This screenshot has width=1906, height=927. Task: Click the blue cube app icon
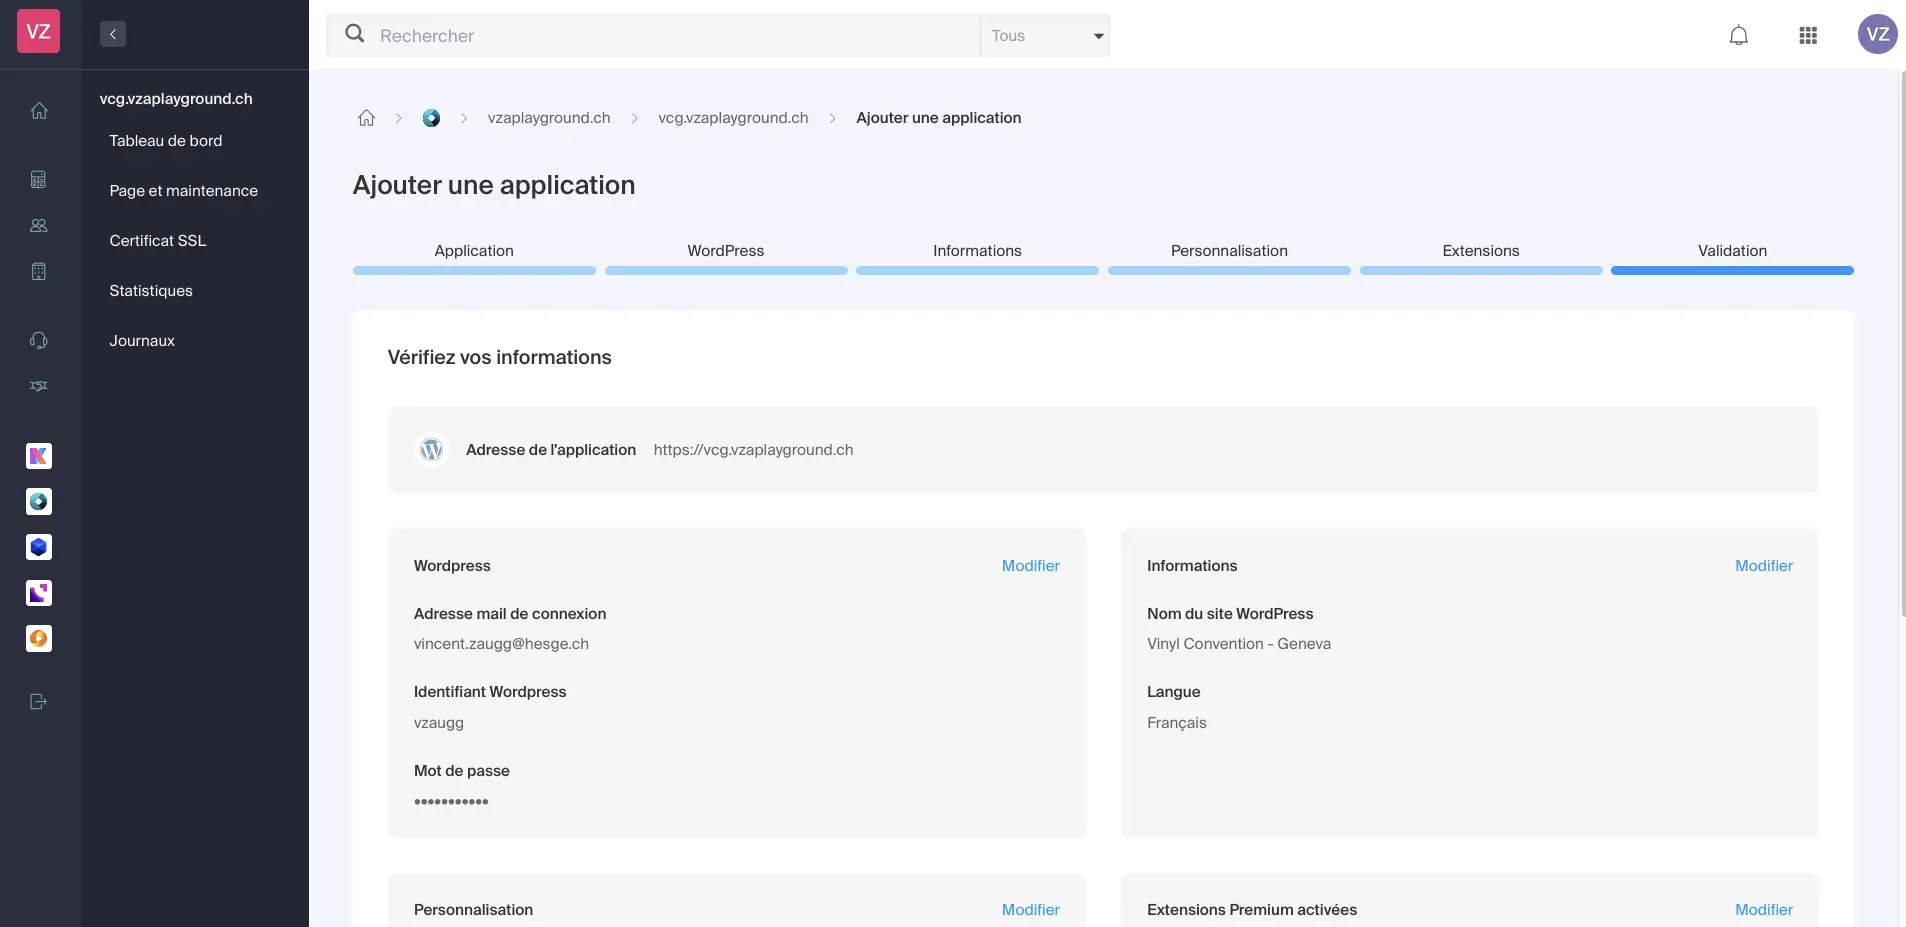39,547
